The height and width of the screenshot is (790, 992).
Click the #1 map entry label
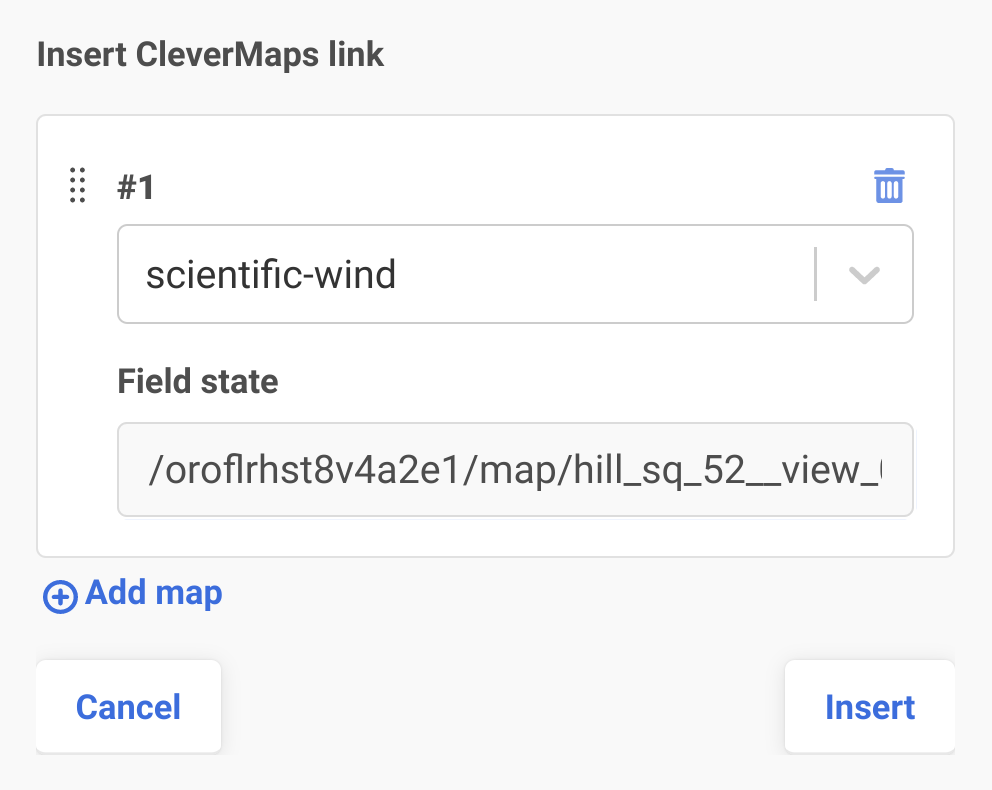point(136,187)
